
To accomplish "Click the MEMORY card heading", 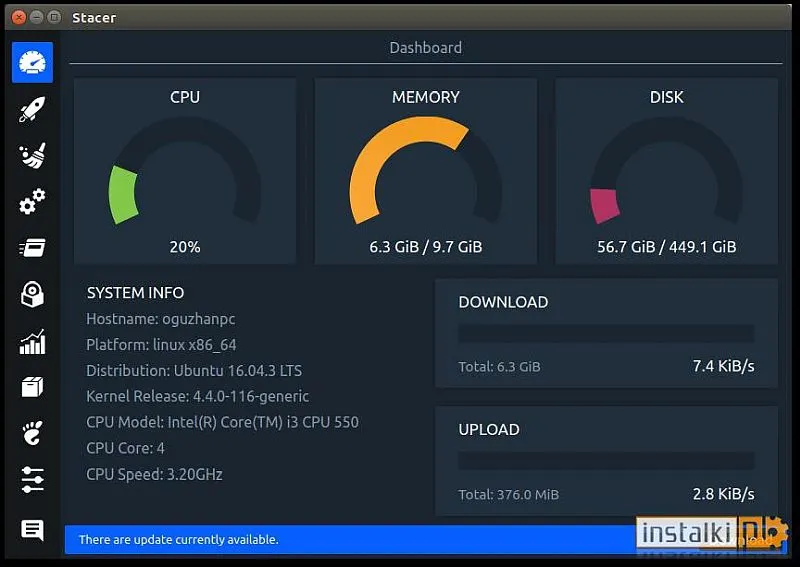I will [x=426, y=97].
